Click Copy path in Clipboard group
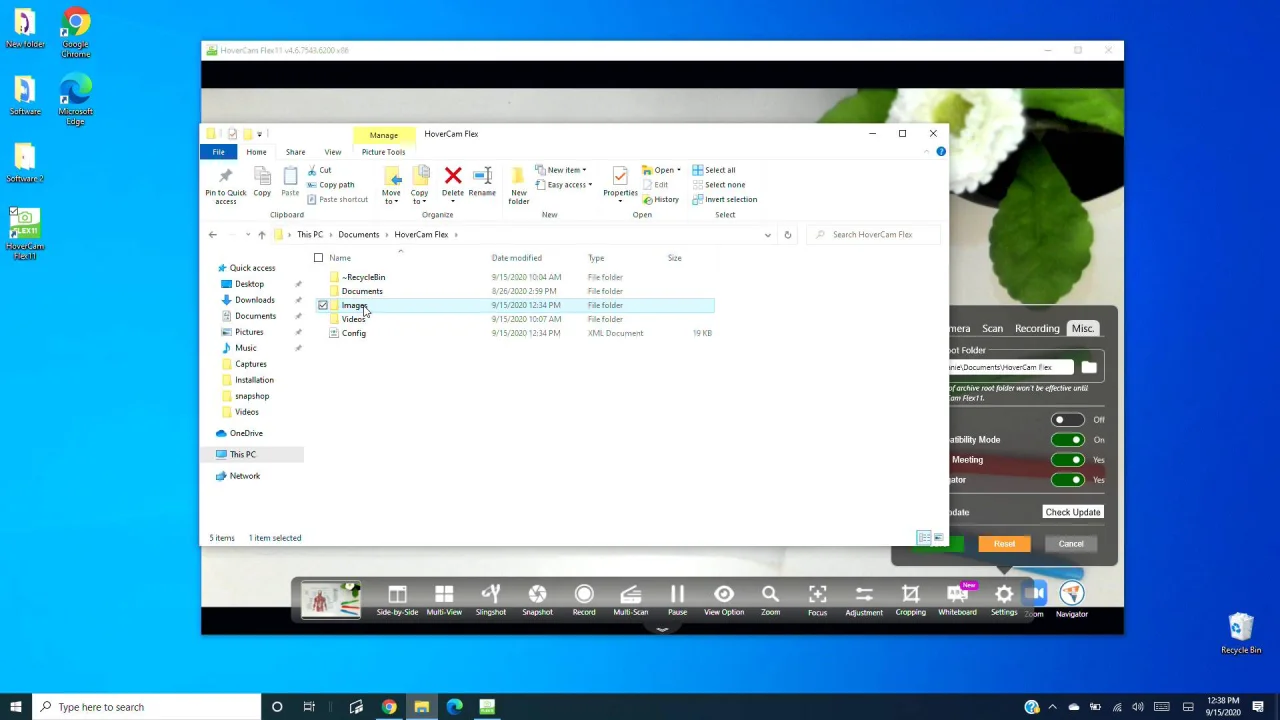Viewport: 1280px width, 720px height. point(331,185)
